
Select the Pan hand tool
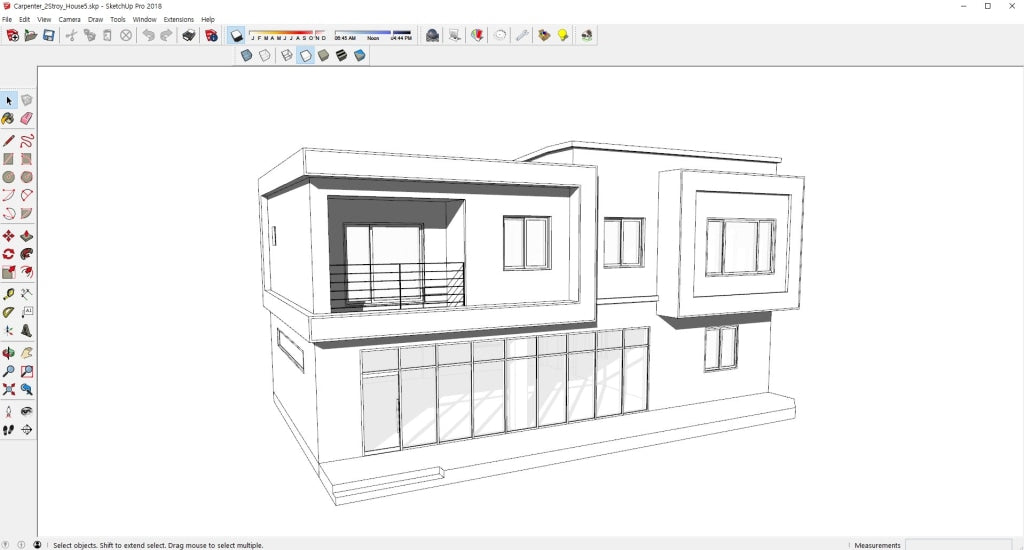pos(27,353)
